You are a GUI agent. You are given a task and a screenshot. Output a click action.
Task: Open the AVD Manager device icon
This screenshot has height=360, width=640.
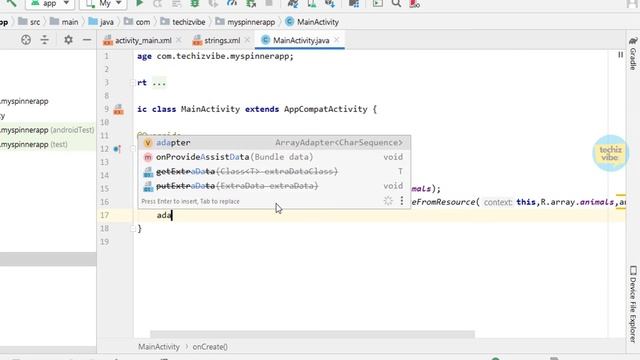pyautogui.click(x=312, y=4)
